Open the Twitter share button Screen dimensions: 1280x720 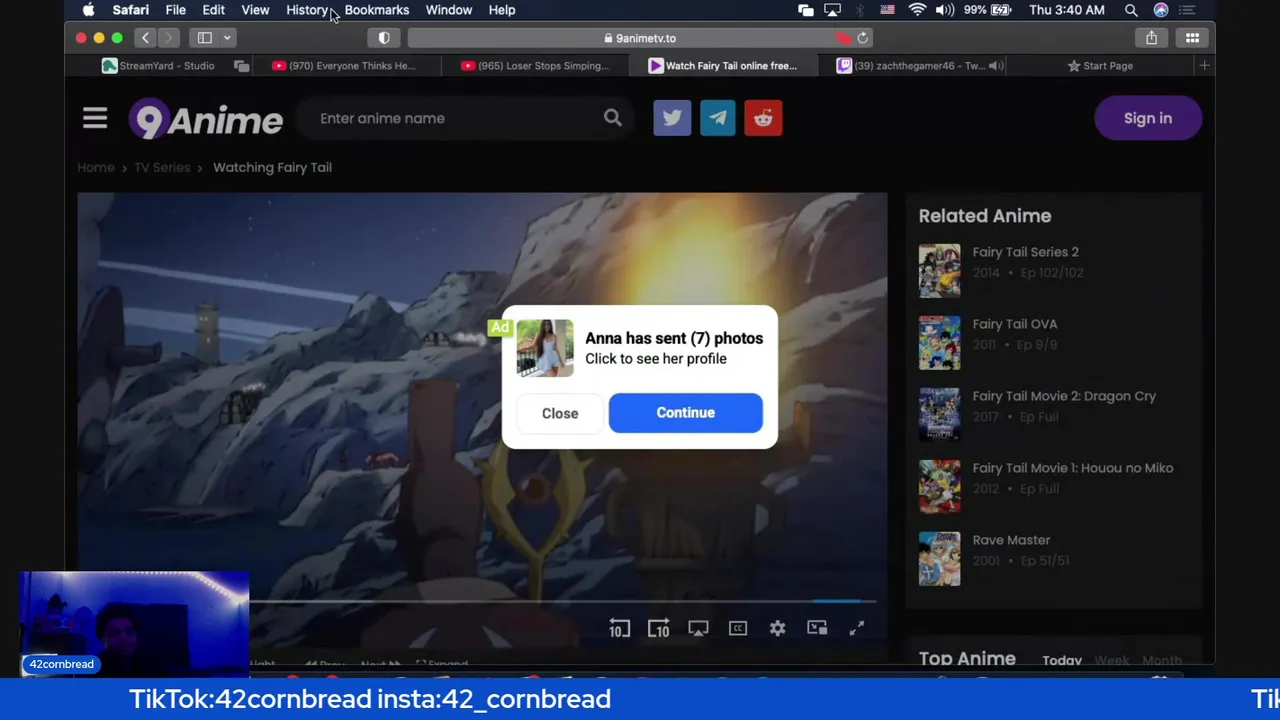[672, 118]
